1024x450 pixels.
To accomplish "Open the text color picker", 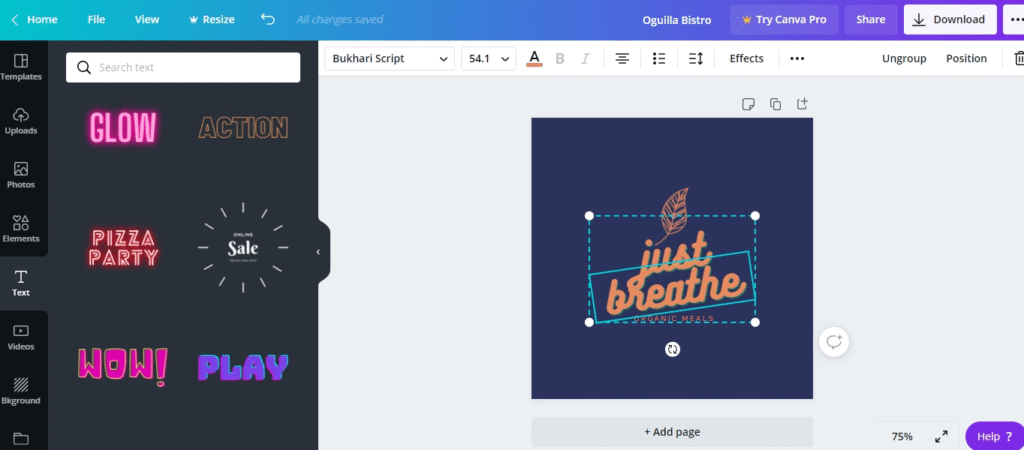I will (x=534, y=59).
